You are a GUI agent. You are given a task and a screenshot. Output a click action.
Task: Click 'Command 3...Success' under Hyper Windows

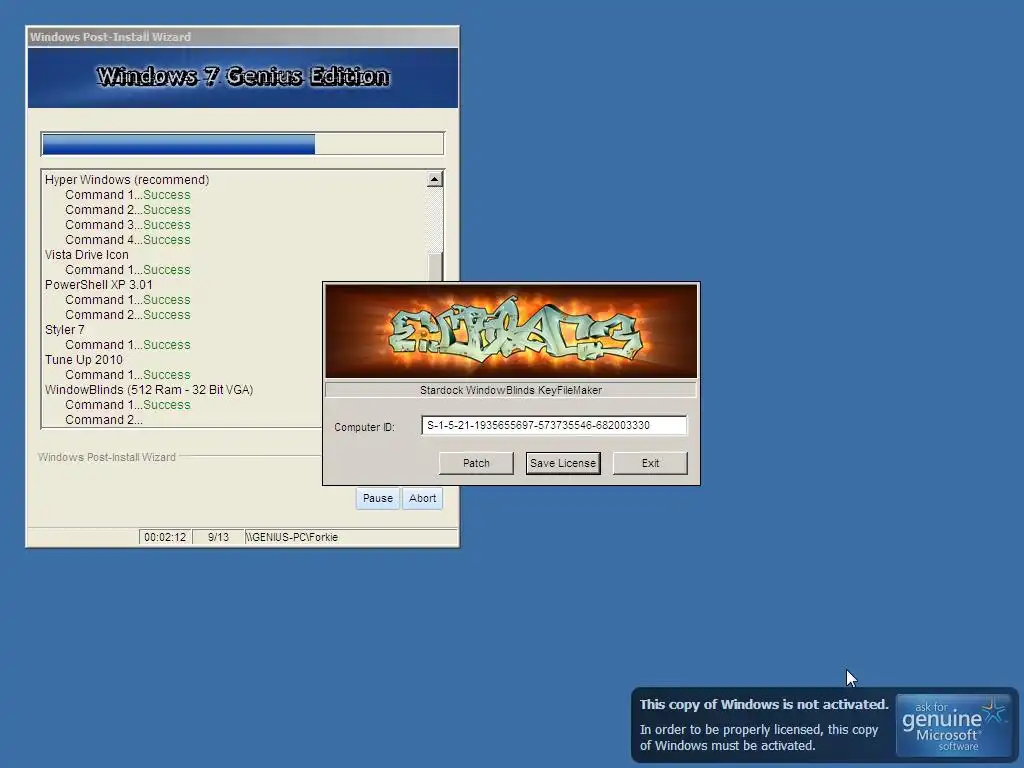click(127, 225)
